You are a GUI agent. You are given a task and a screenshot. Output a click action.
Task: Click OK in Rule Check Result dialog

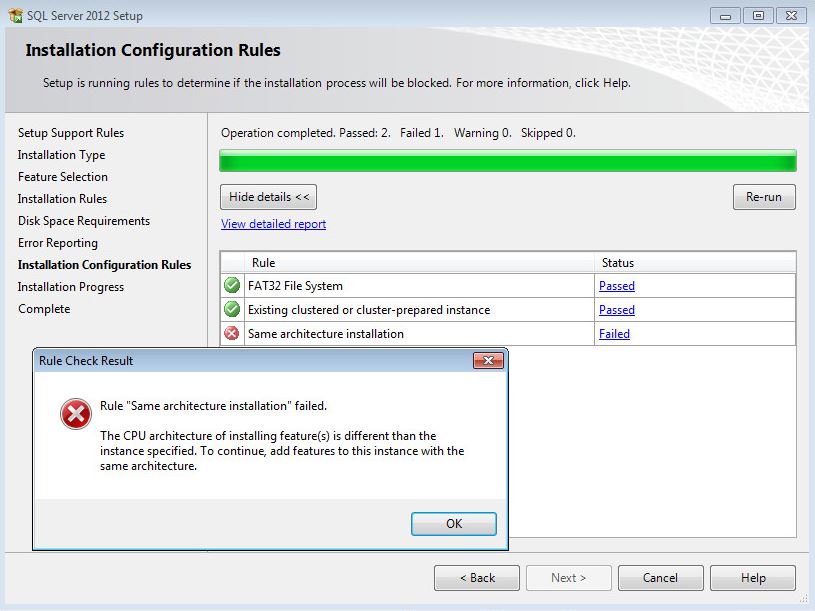454,524
